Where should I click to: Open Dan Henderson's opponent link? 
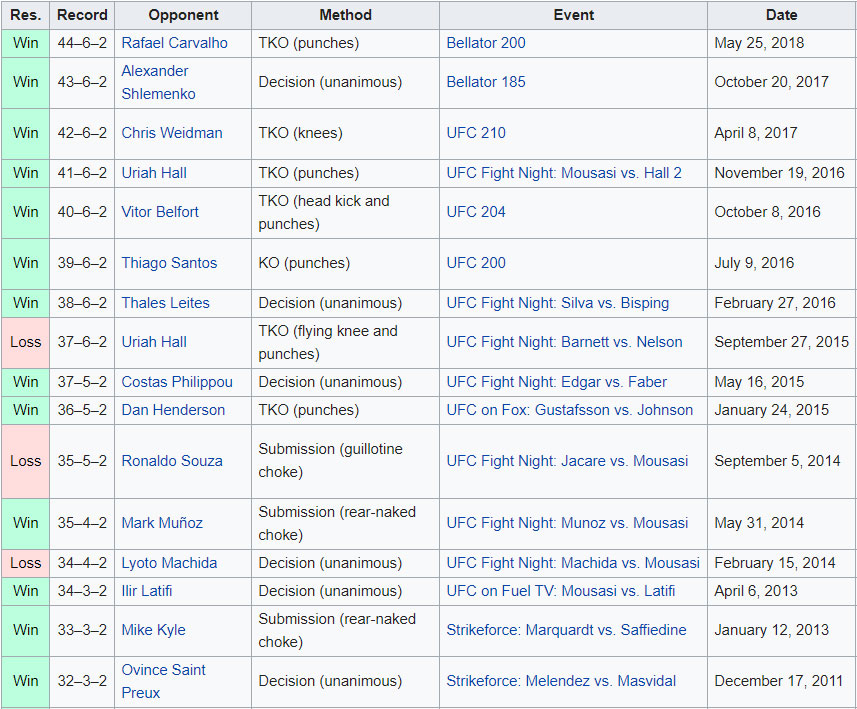[x=173, y=410]
